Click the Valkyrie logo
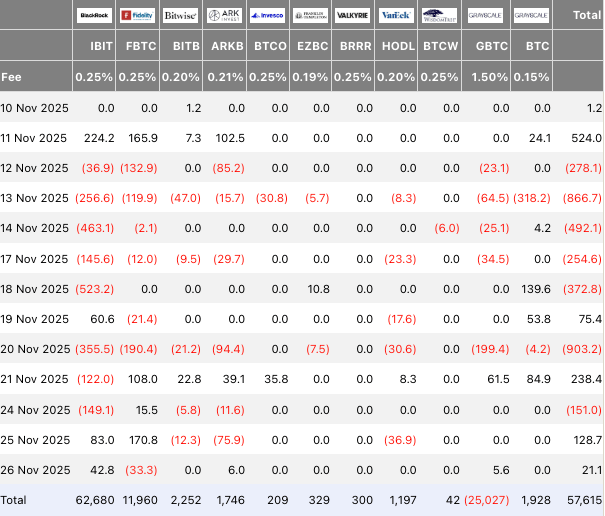 pyautogui.click(x=353, y=15)
